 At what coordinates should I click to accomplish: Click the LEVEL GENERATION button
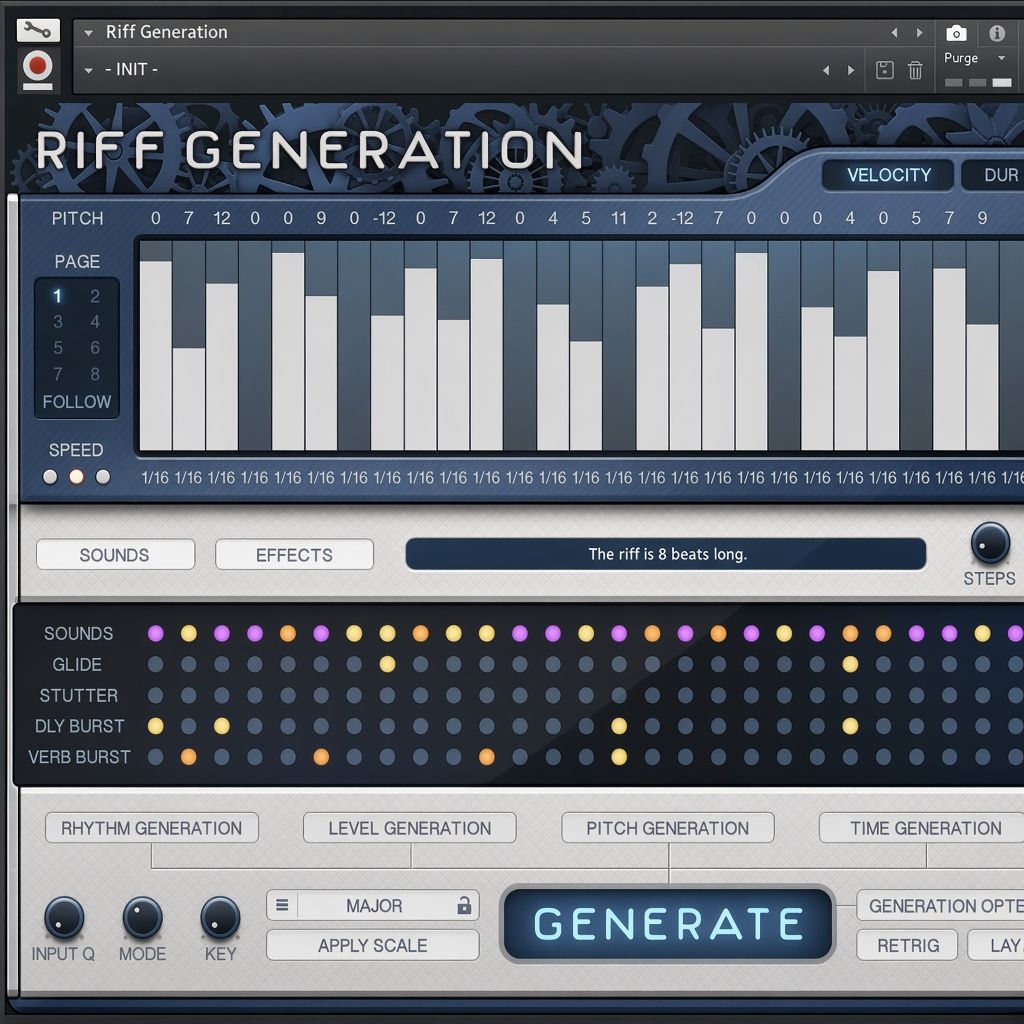click(x=409, y=828)
